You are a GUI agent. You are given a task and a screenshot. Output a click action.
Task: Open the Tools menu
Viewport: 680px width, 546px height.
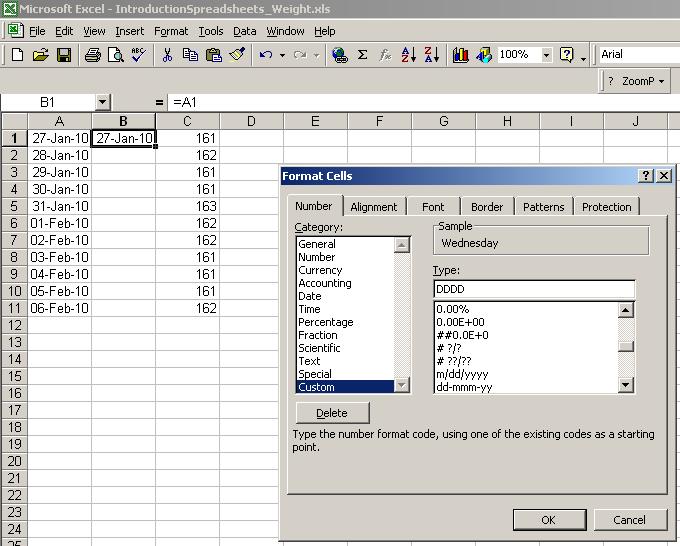click(211, 31)
